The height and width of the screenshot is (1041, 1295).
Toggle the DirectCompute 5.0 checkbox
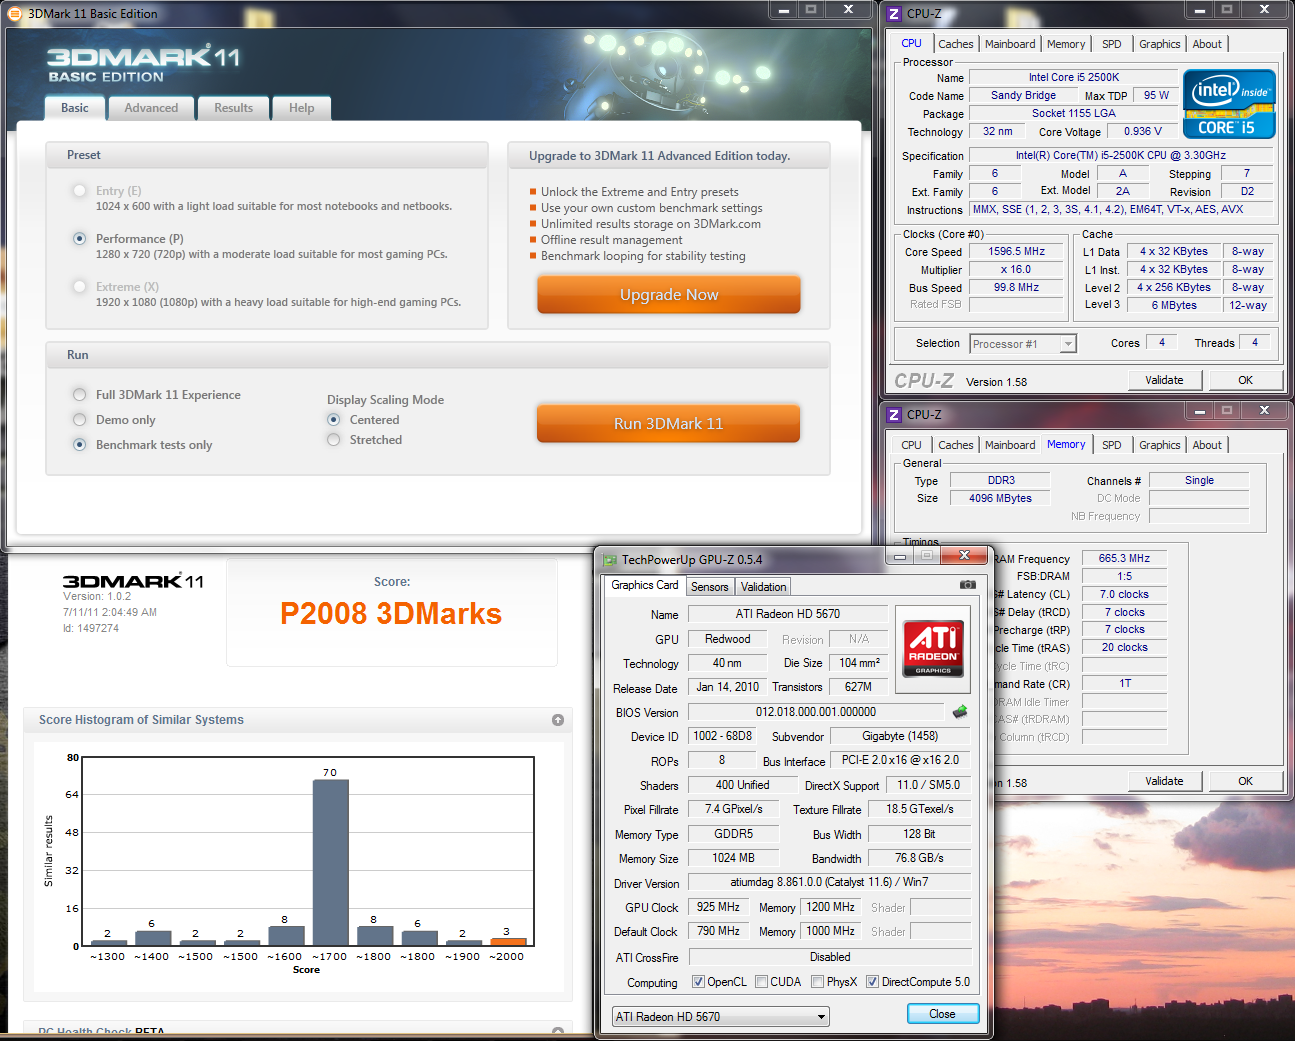coord(872,982)
